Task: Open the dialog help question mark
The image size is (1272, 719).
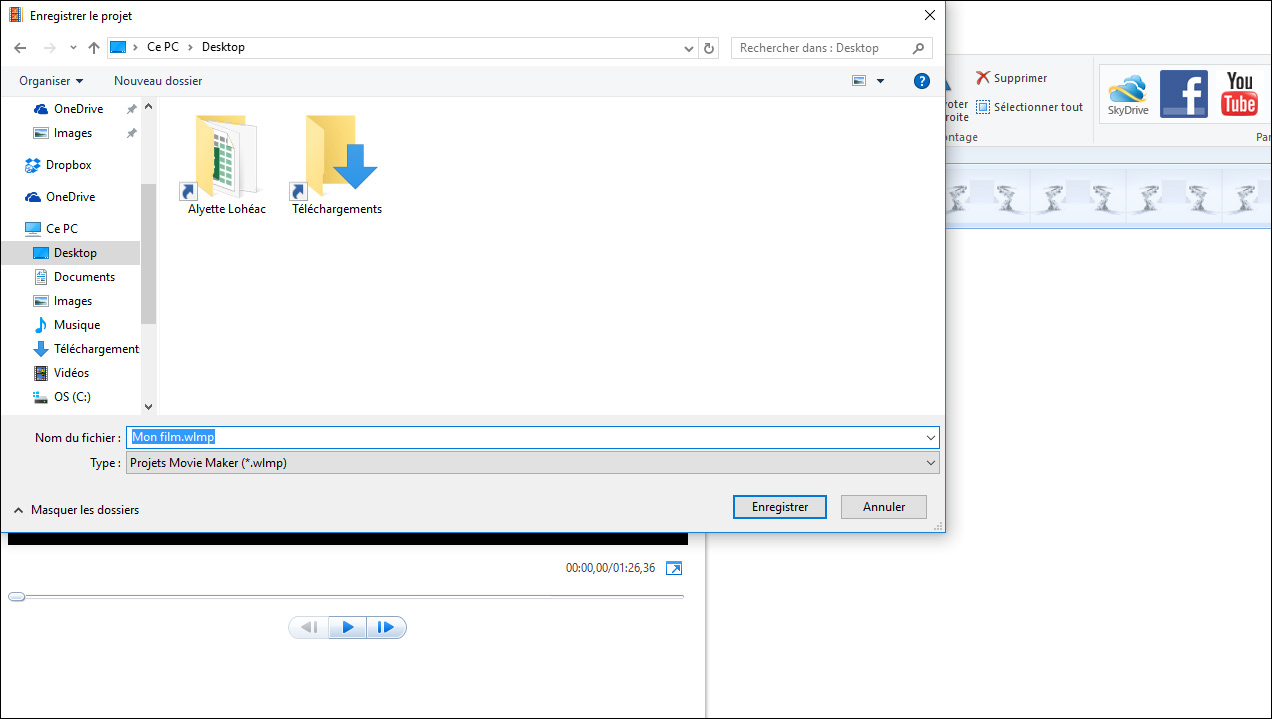Action: [x=921, y=81]
